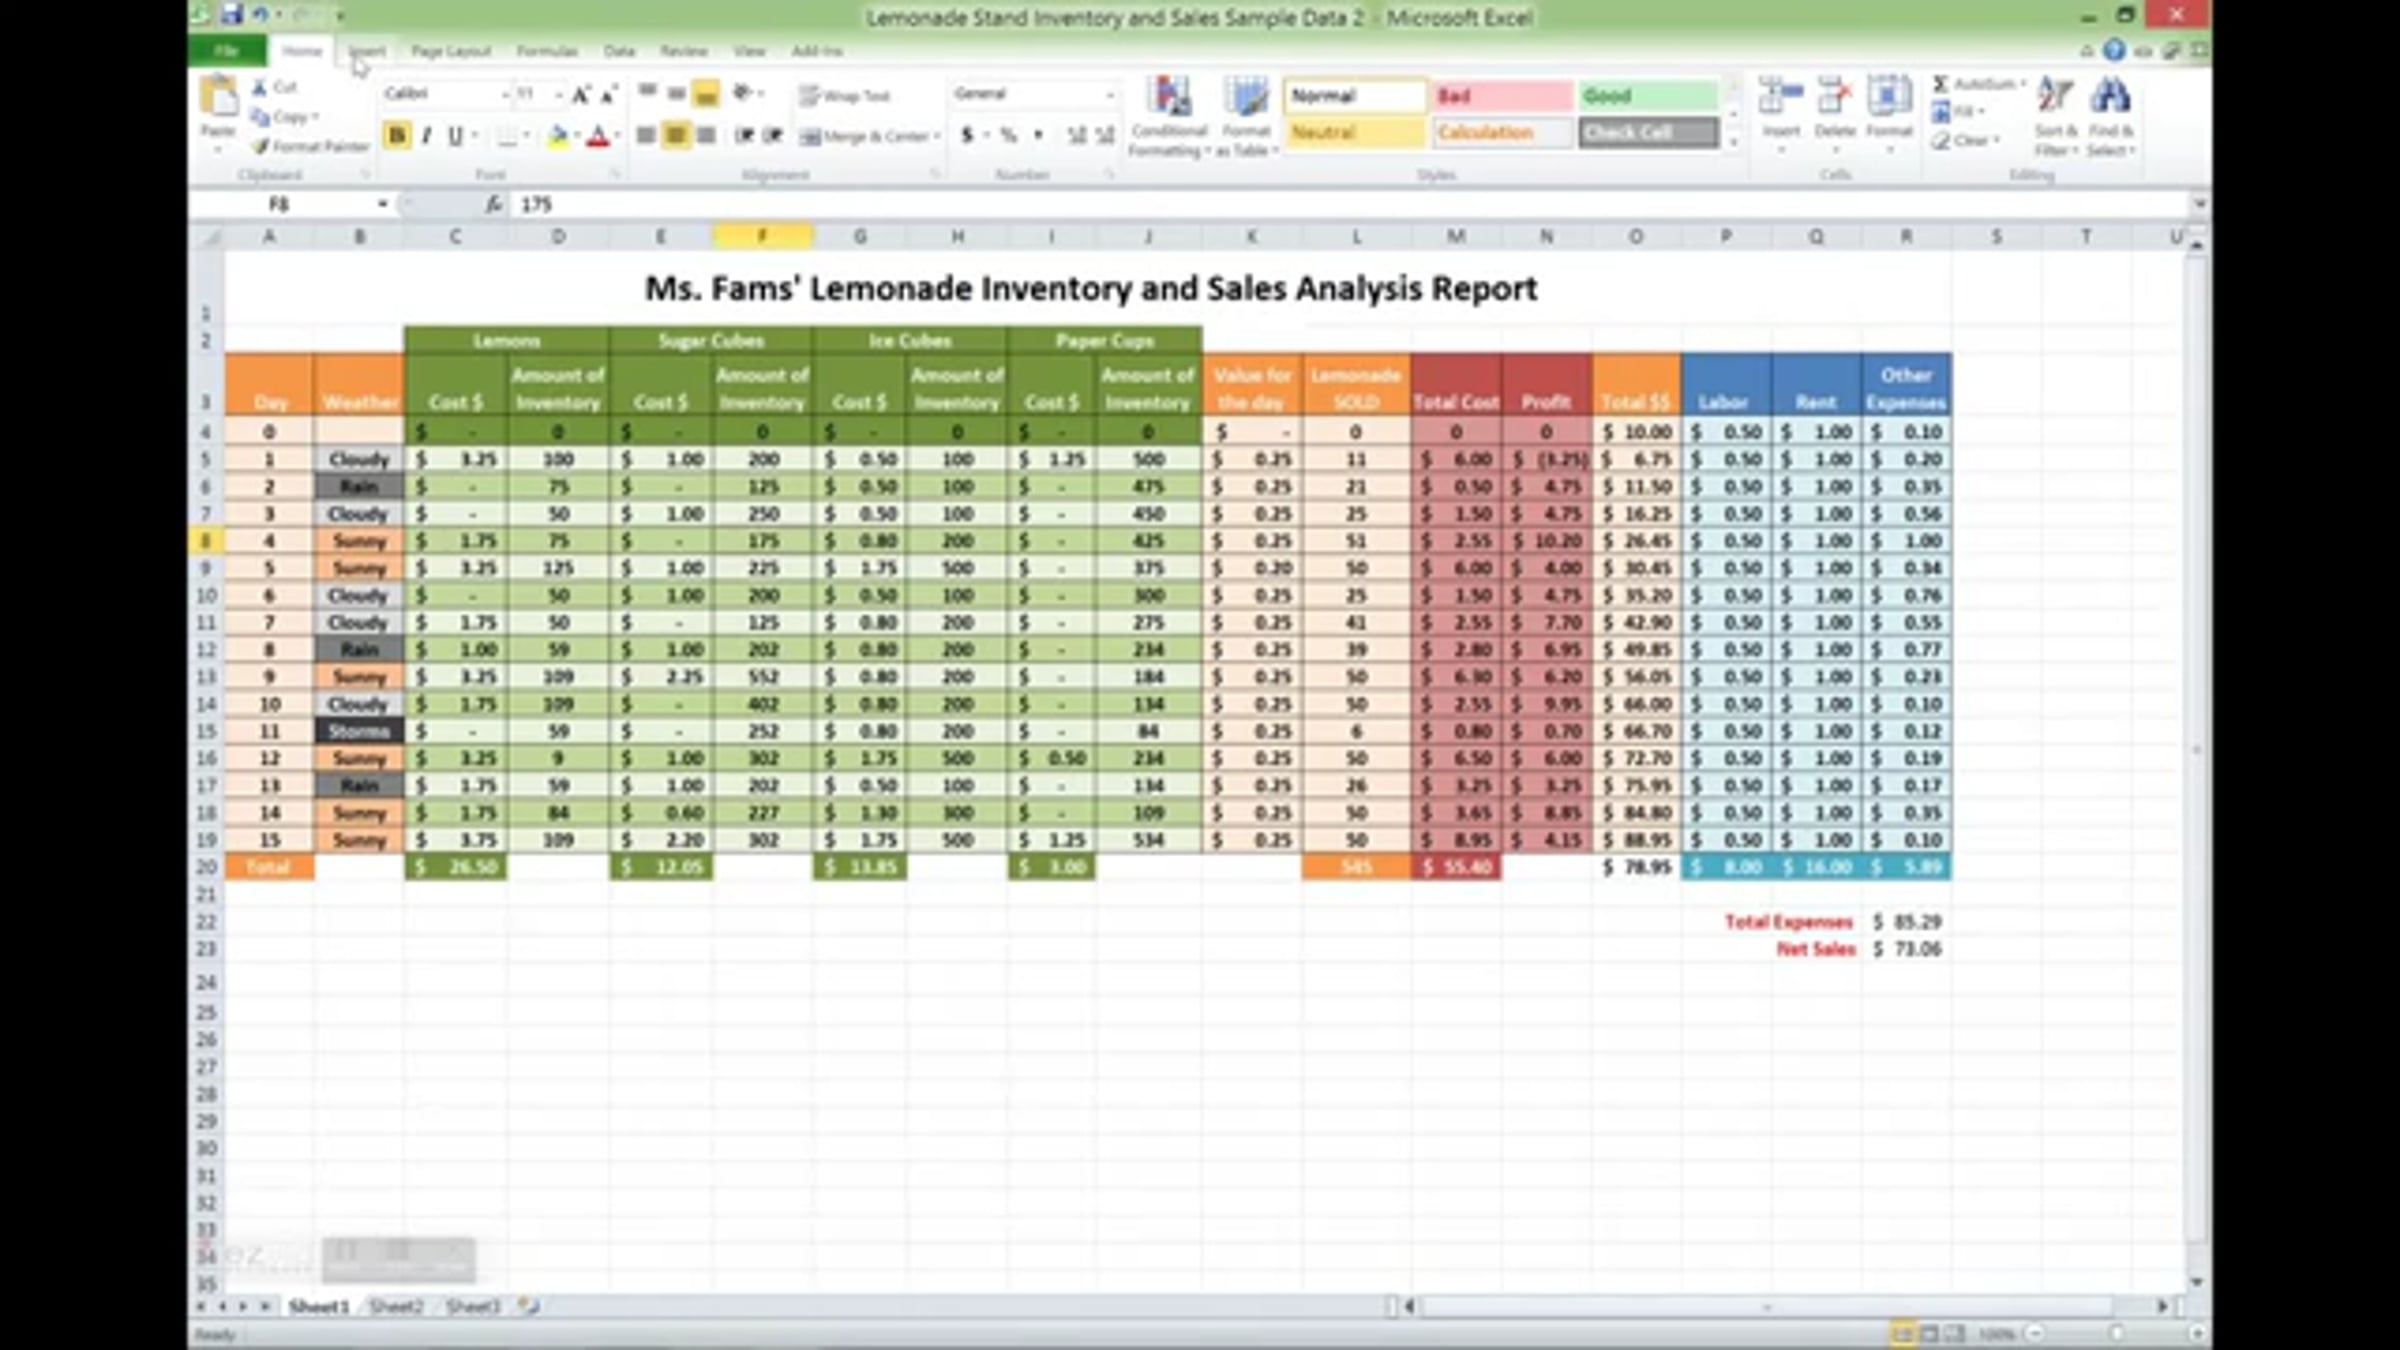Open the General number format dropdown
This screenshot has width=2400, height=1350.
(x=1109, y=94)
